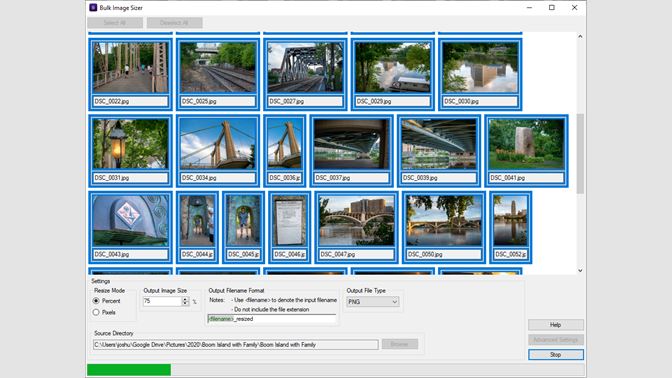The width and height of the screenshot is (672, 378).
Task: Click the DSC_0022.jpg filename label
Action: [131, 102]
